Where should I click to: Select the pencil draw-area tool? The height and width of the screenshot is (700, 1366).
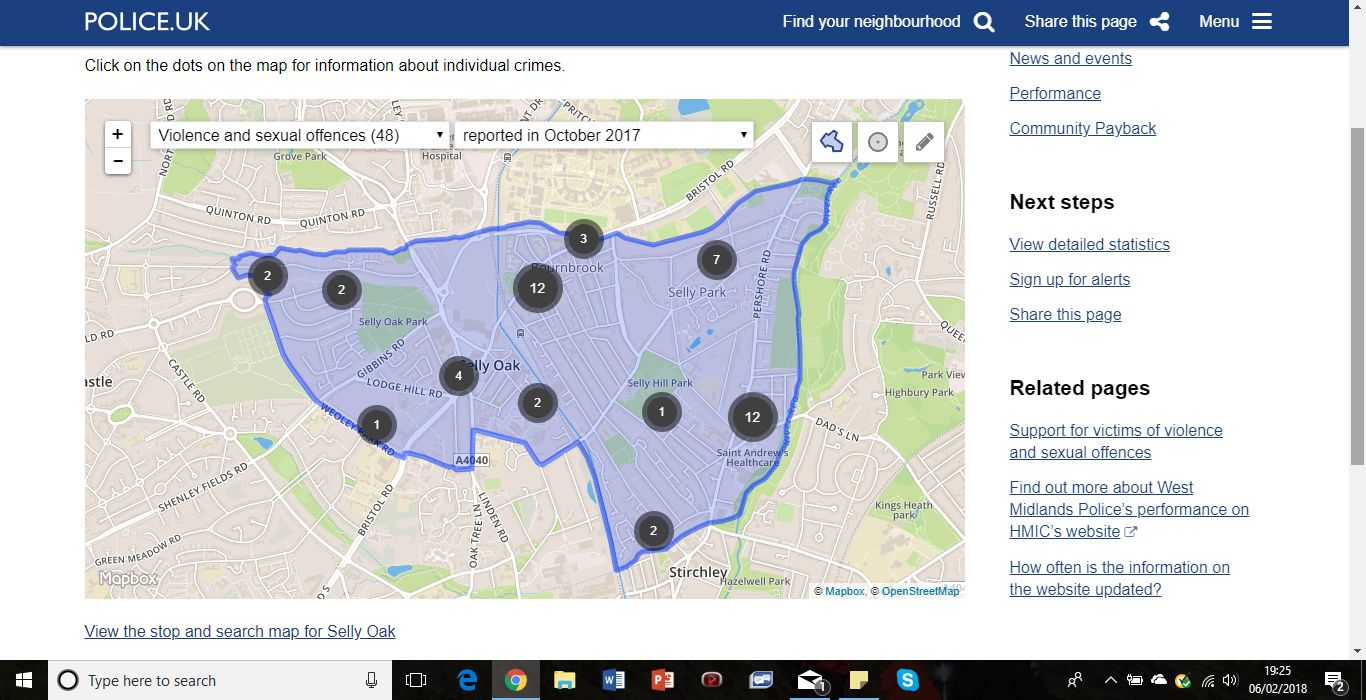(924, 142)
